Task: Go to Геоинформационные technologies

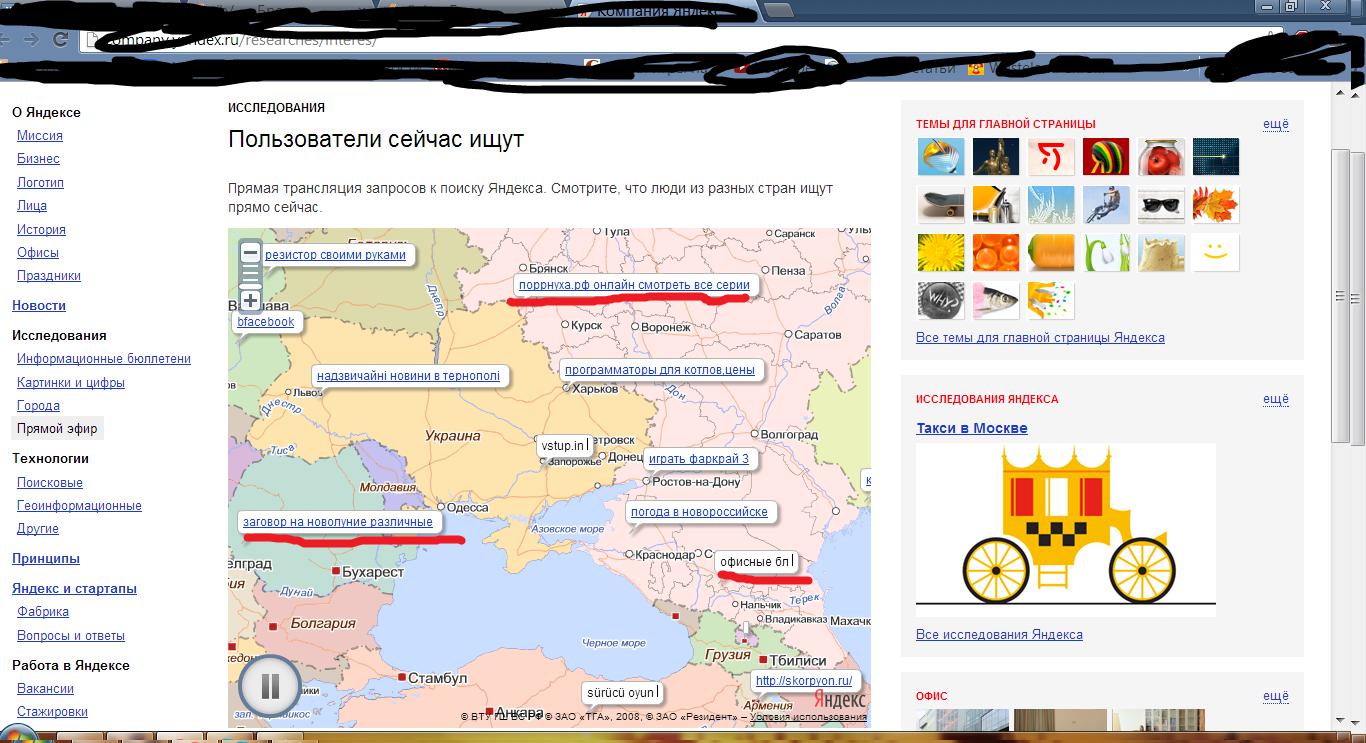Action: [79, 506]
